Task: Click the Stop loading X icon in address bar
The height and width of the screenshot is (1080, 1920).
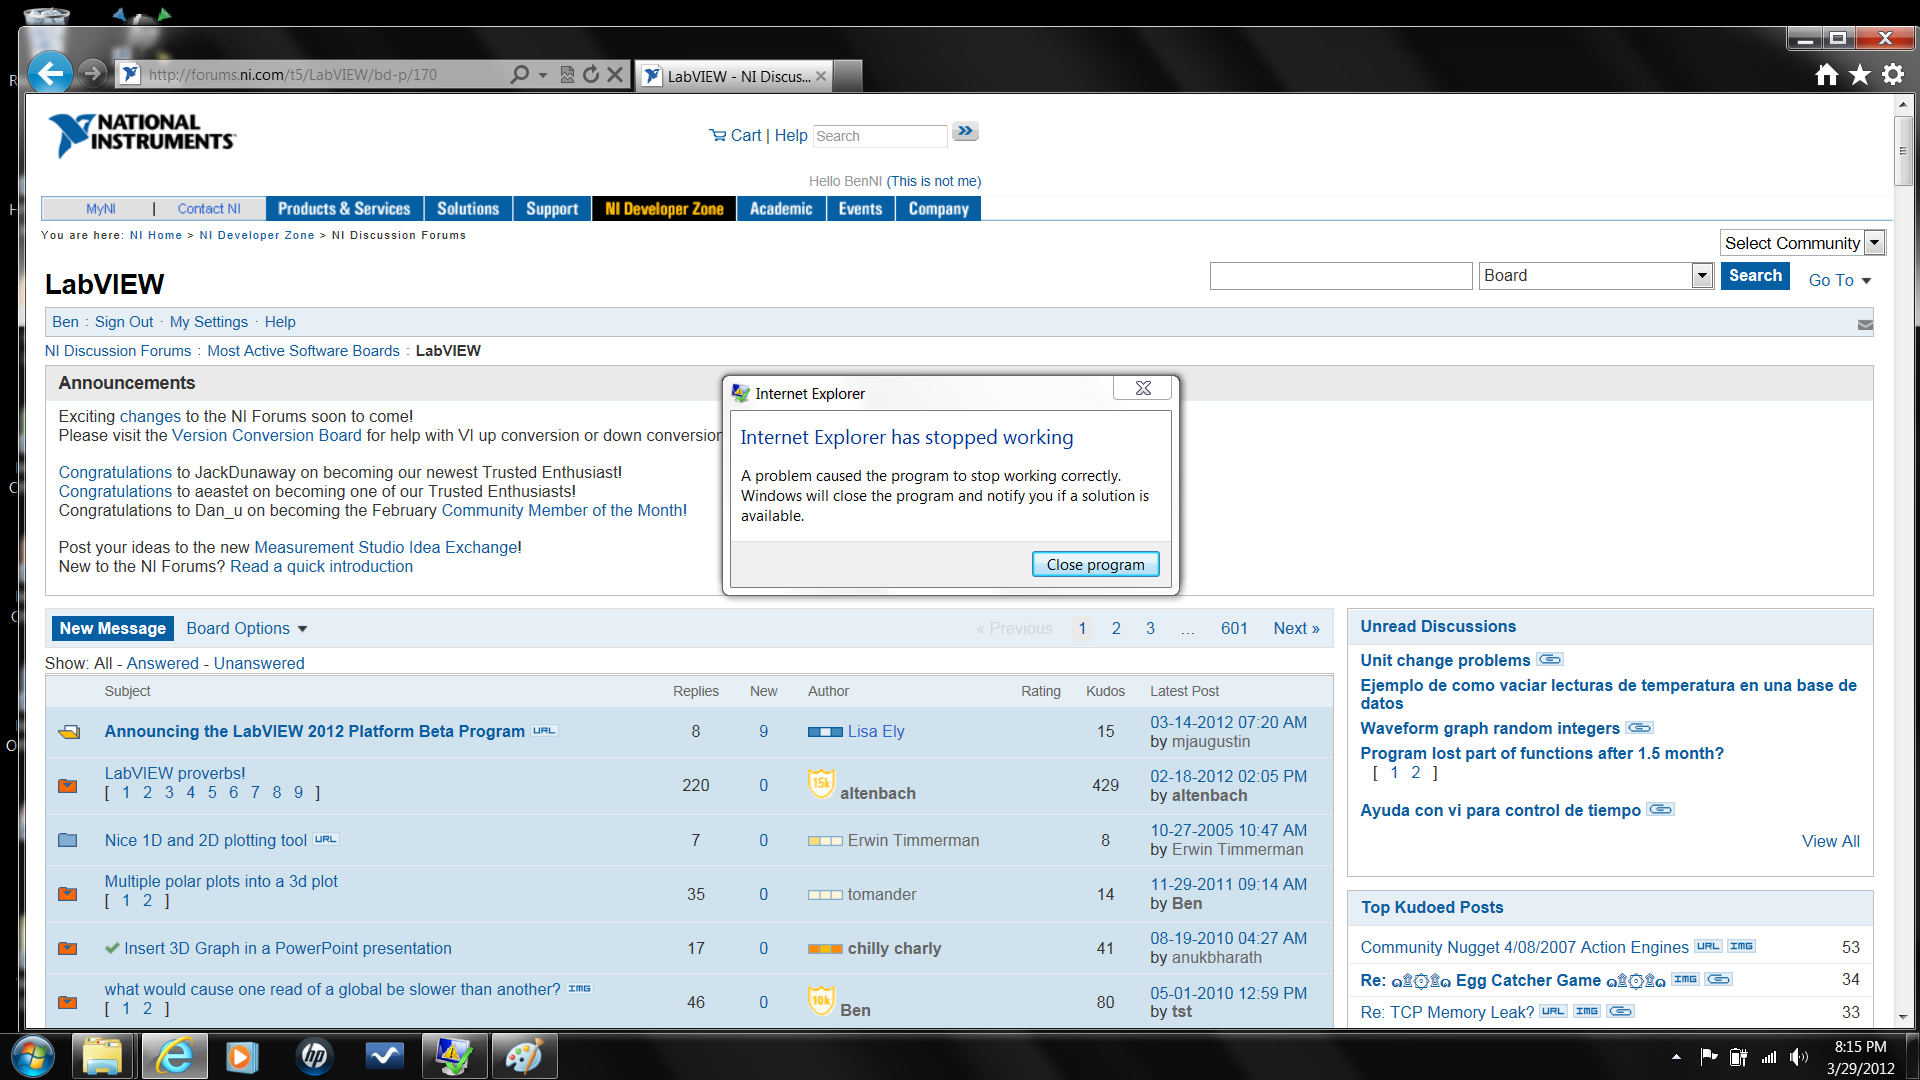Action: coord(615,75)
